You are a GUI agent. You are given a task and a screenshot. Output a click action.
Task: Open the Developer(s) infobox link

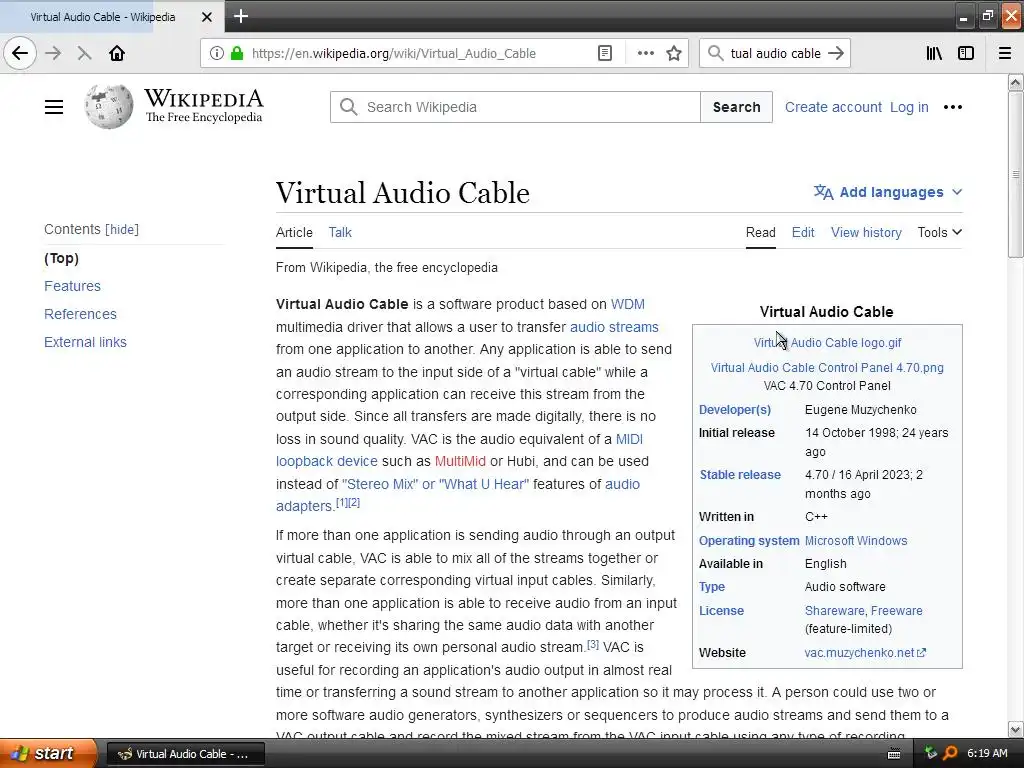coord(735,409)
